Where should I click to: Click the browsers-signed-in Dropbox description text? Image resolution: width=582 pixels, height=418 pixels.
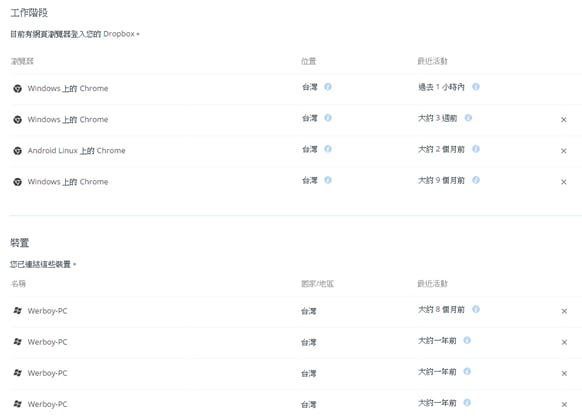[x=75, y=34]
